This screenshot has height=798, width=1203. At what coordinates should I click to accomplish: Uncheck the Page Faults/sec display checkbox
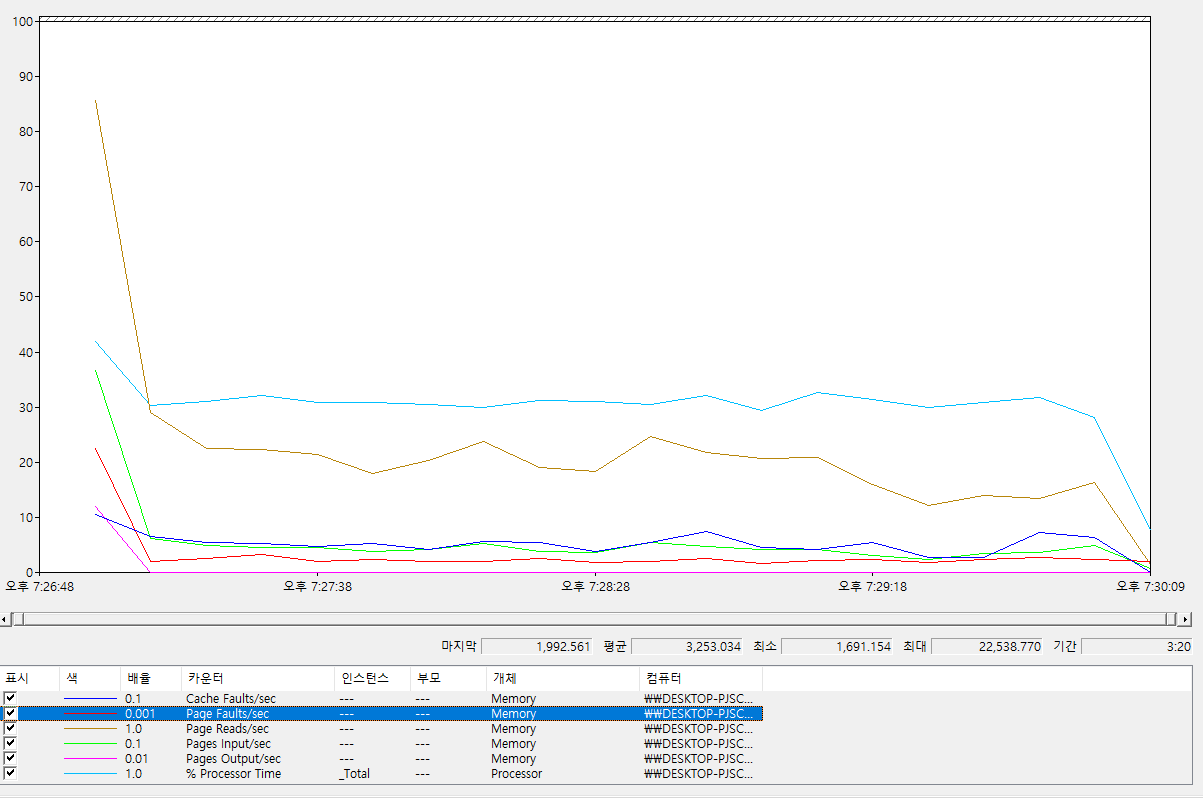point(10,713)
